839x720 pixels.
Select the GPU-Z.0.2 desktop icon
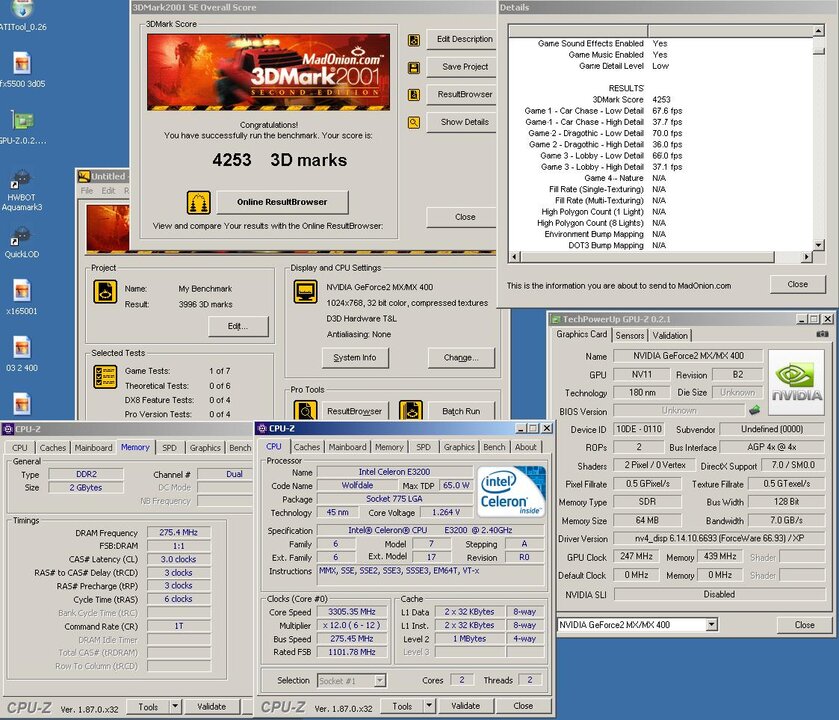click(22, 127)
